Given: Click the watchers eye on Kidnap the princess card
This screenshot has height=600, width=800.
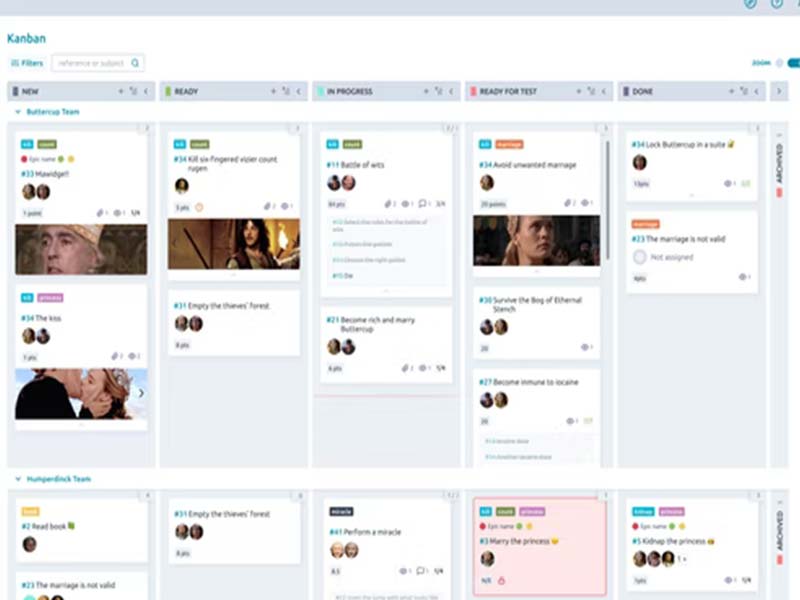Looking at the screenshot, I should 728,580.
